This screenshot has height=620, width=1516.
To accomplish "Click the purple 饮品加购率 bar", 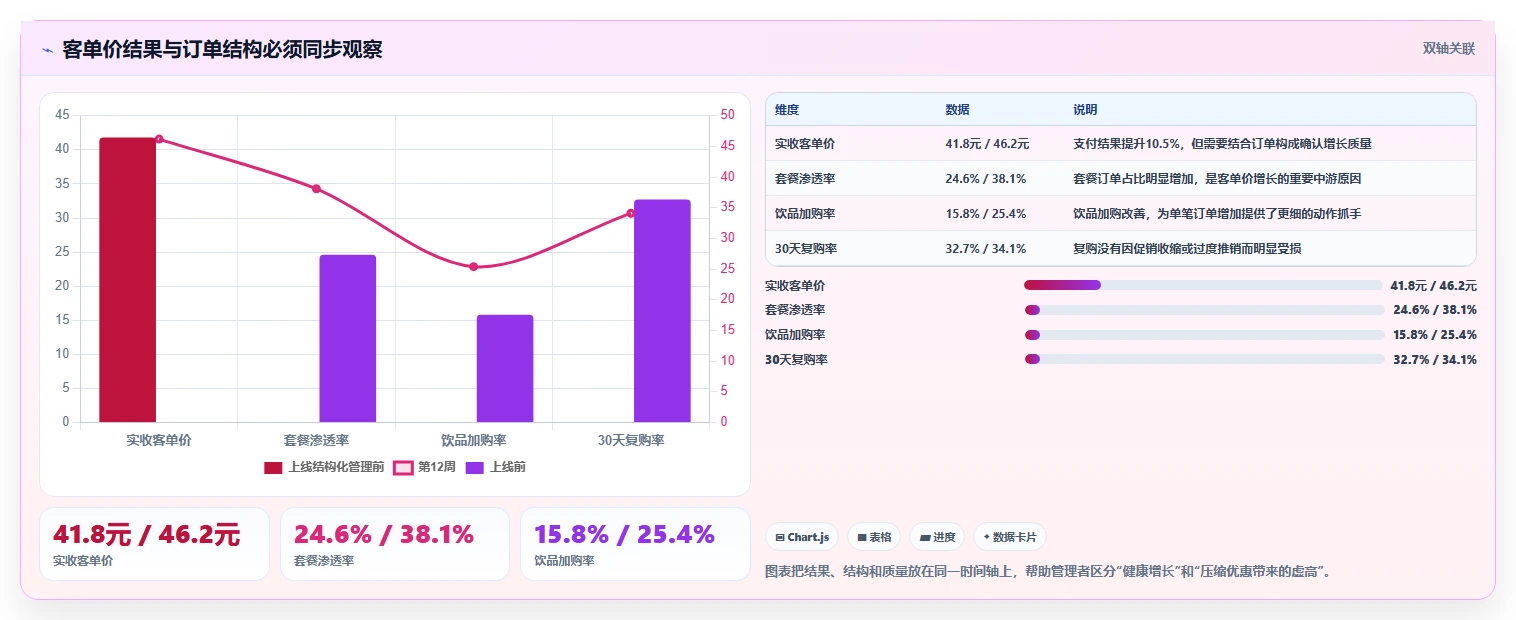I will click(x=505, y=368).
